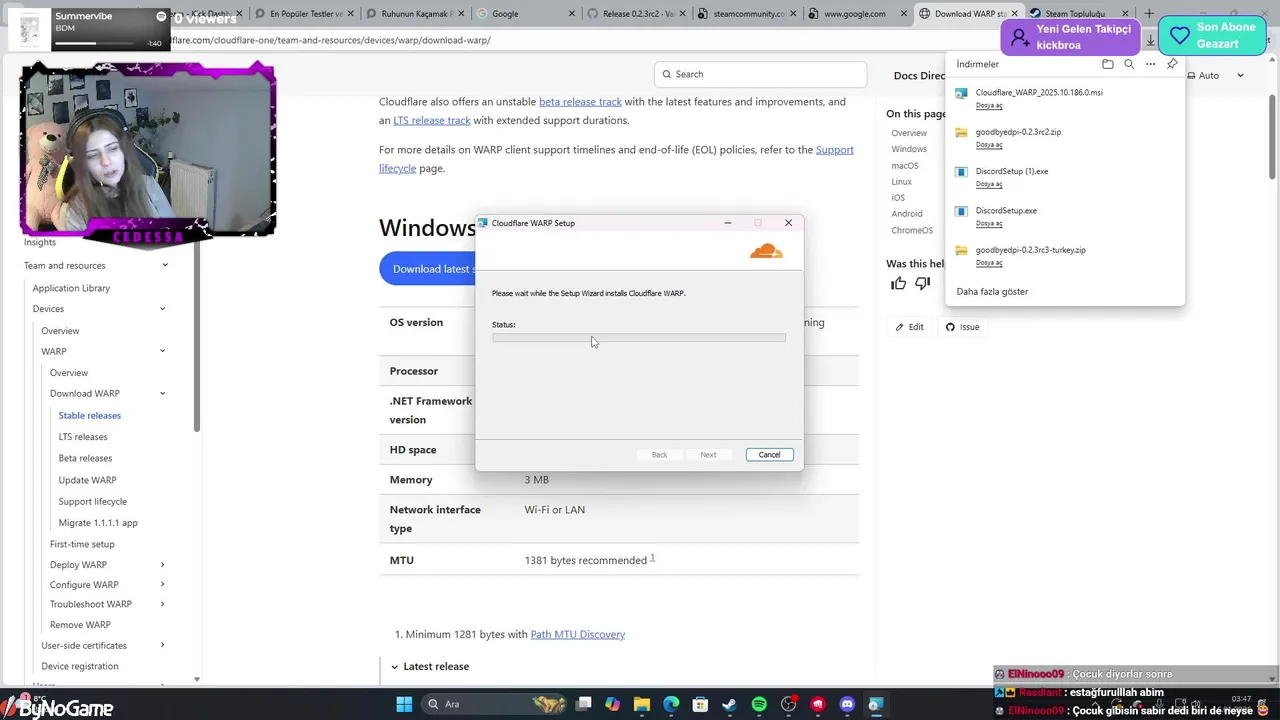Cancel the Cloudflare WARP Setup installation
Screen dimensions: 1280x720
click(769, 455)
